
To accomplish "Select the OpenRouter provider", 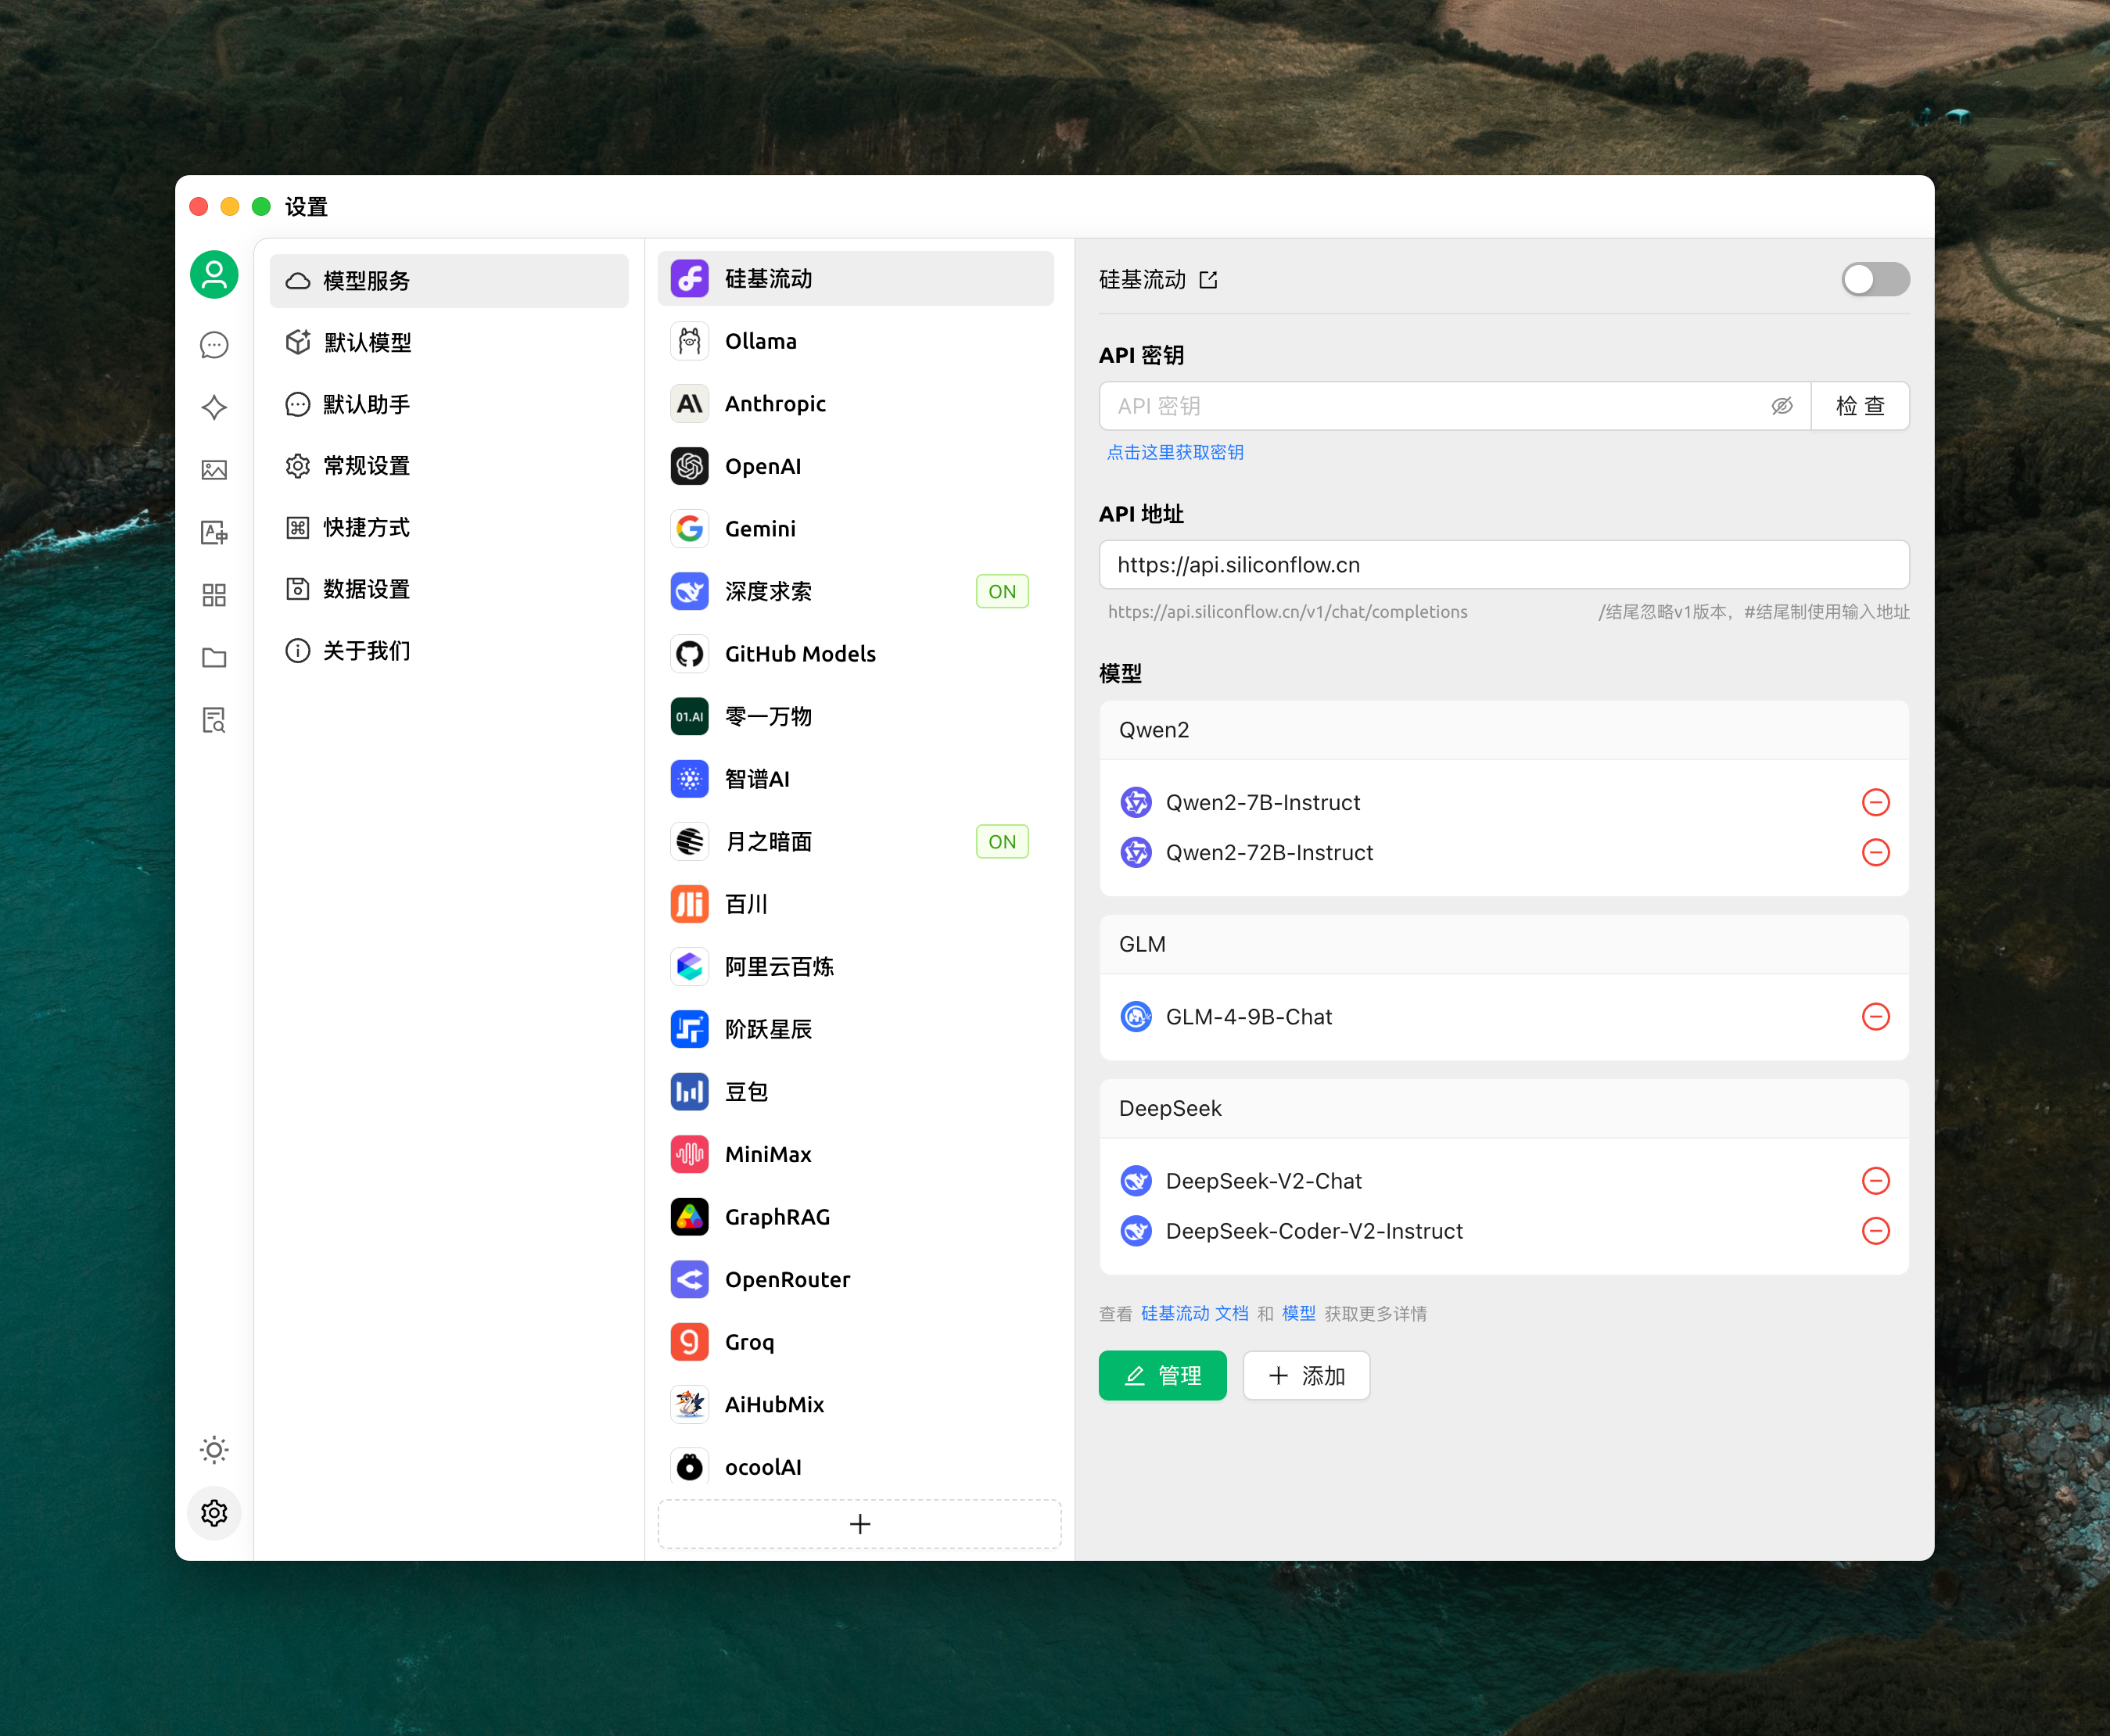I will [x=855, y=1279].
